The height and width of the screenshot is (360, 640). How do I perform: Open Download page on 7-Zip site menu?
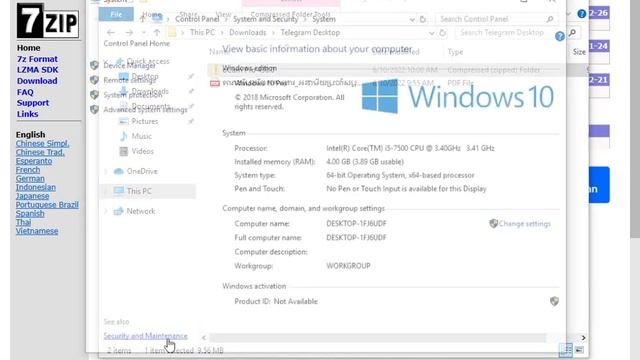click(37, 81)
